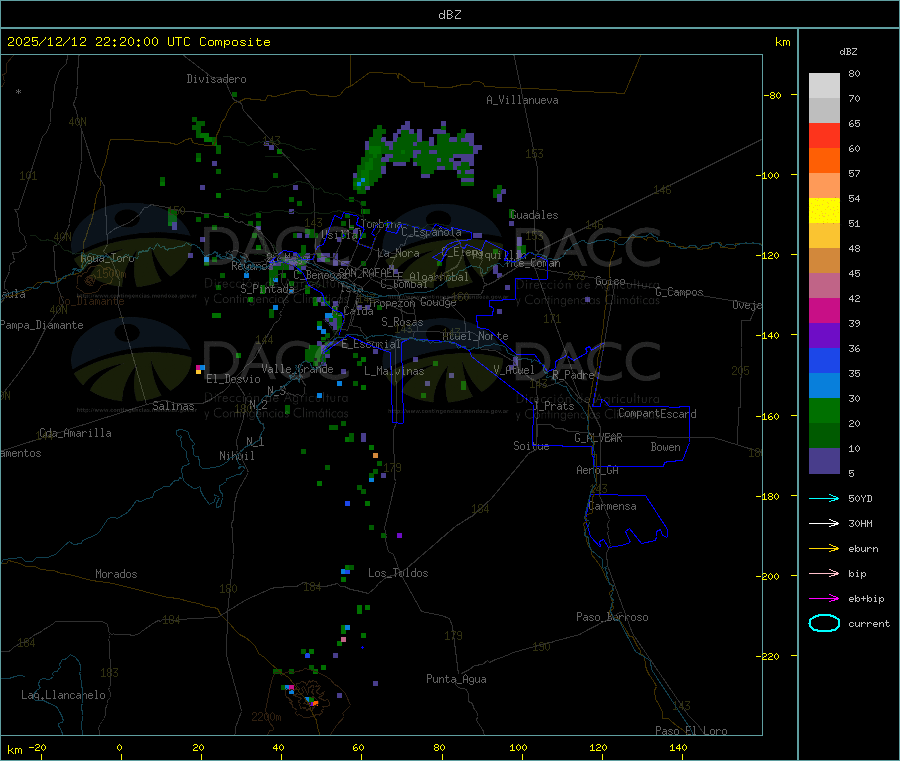The height and width of the screenshot is (761, 900).
Task: Click the 'G_Campos' map label
Action: [679, 292]
